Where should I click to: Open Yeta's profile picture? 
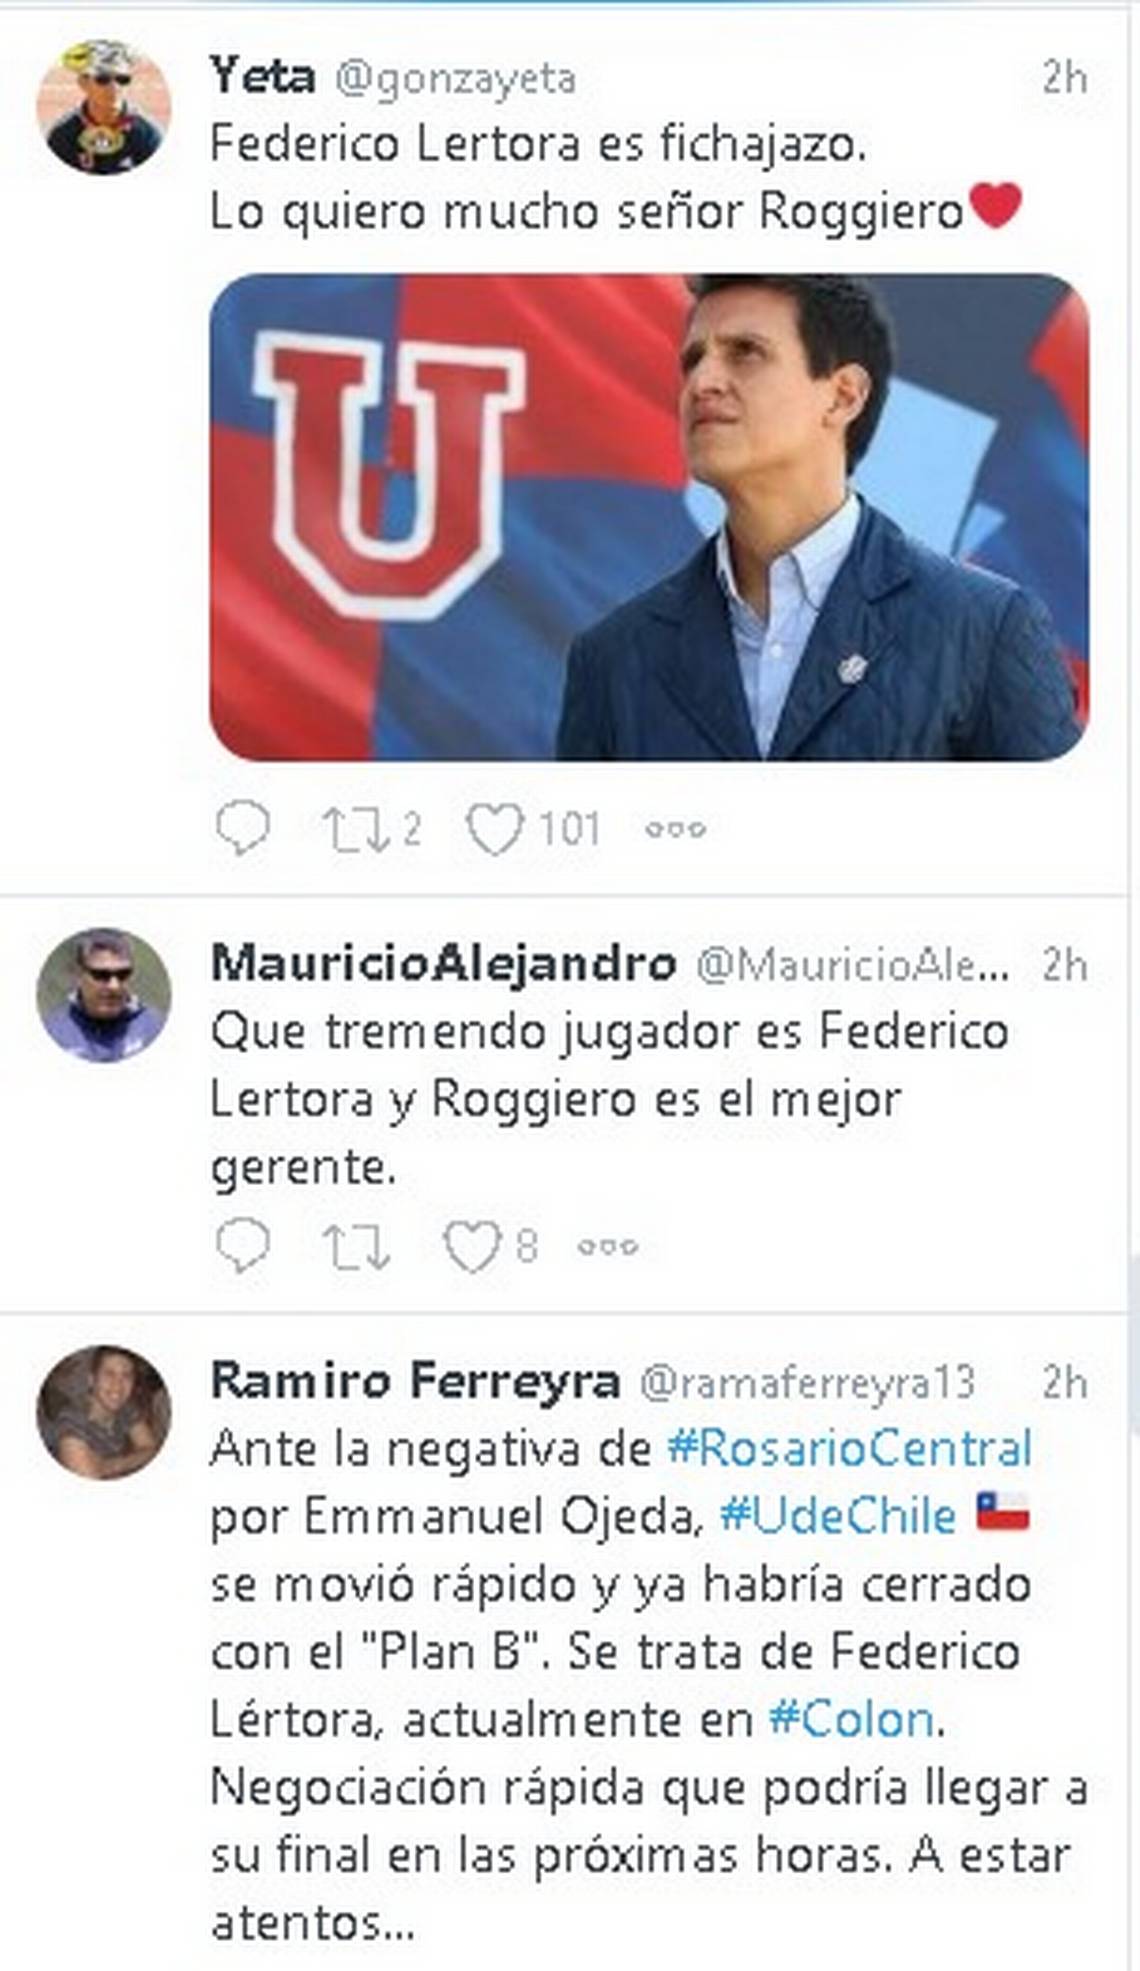(x=104, y=107)
